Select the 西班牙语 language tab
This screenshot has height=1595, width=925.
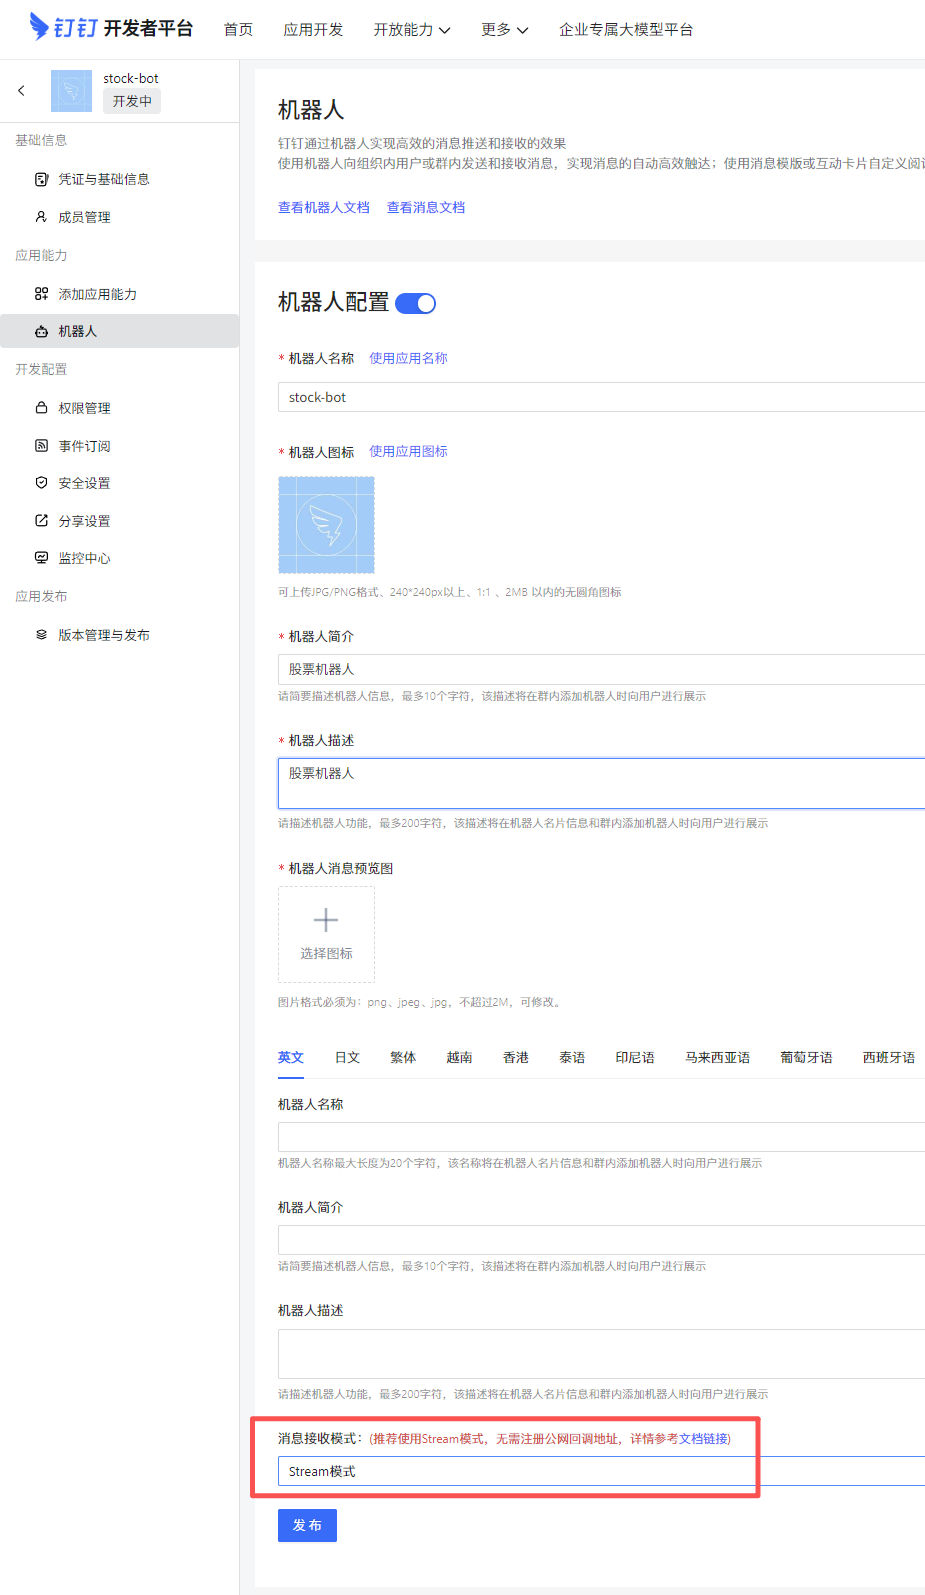click(x=889, y=1058)
